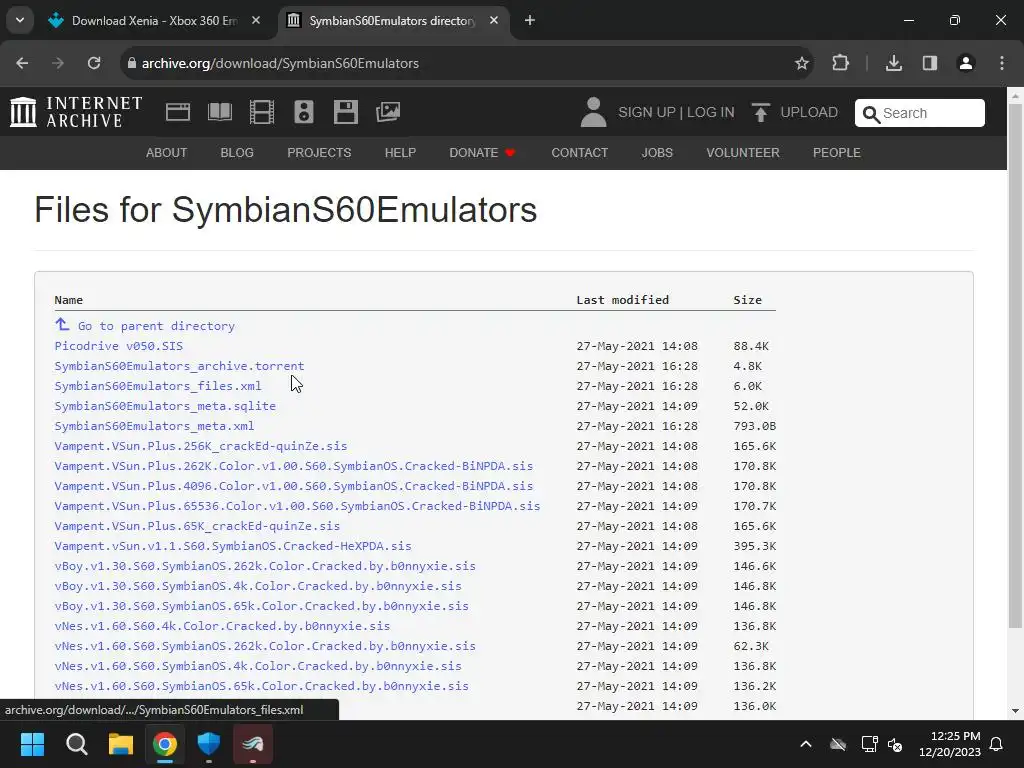Download vNes.v1.60.S60.4k.Color sis file

click(x=222, y=626)
